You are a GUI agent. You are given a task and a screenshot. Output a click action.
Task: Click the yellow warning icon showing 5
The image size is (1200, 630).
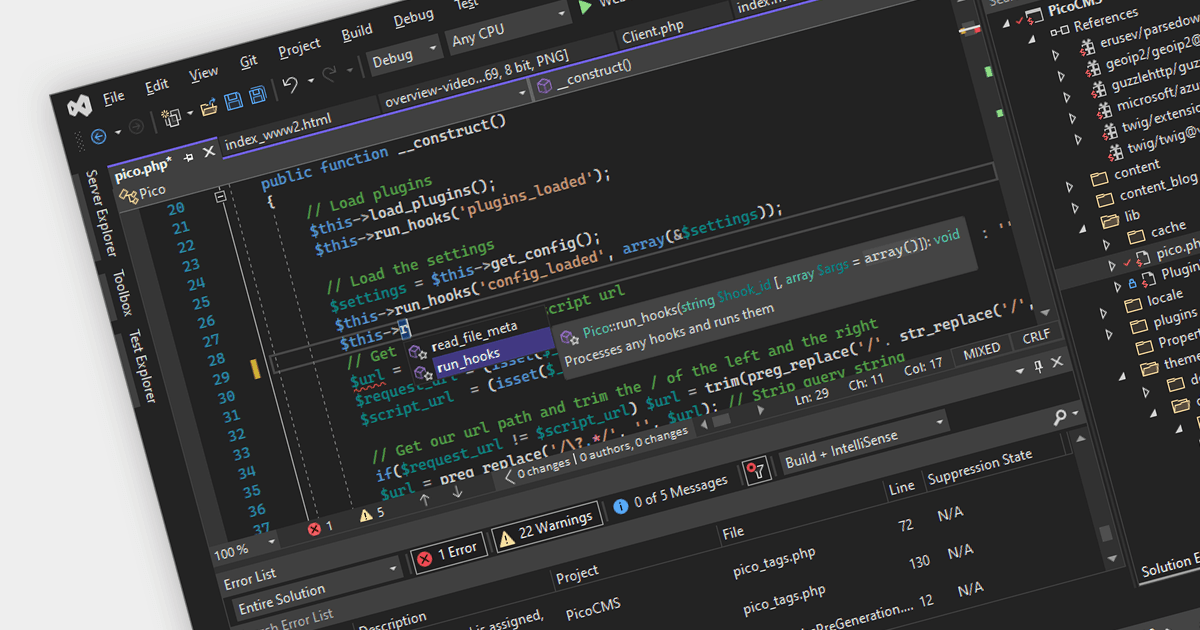366,515
